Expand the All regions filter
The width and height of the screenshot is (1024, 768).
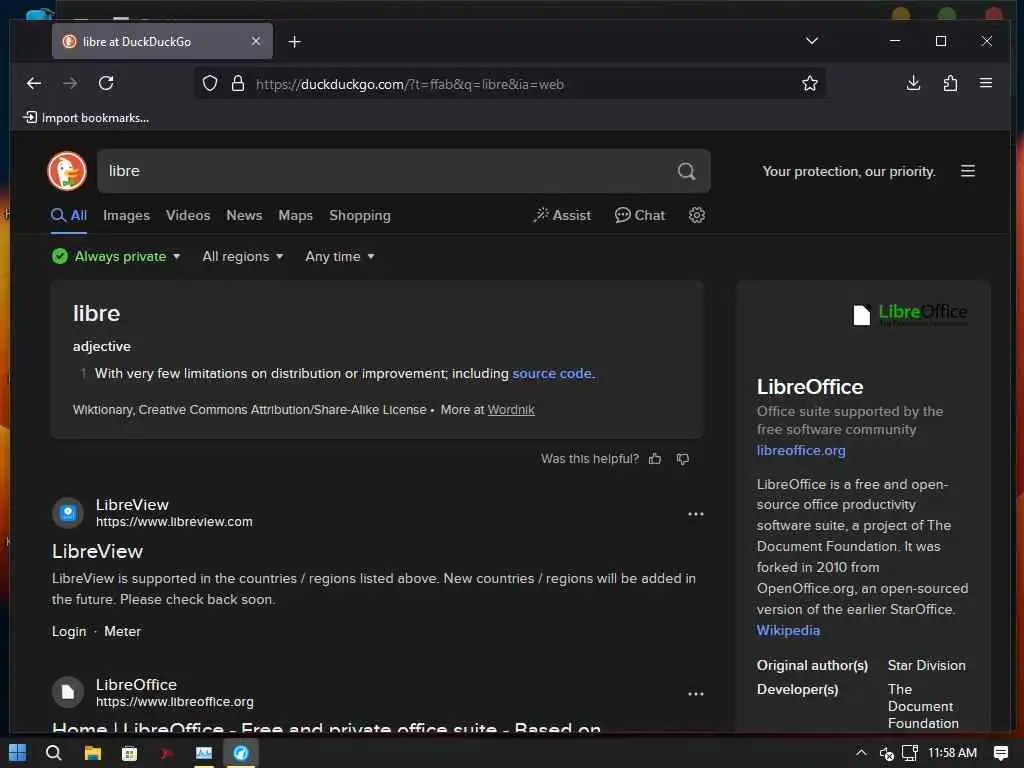click(x=242, y=257)
